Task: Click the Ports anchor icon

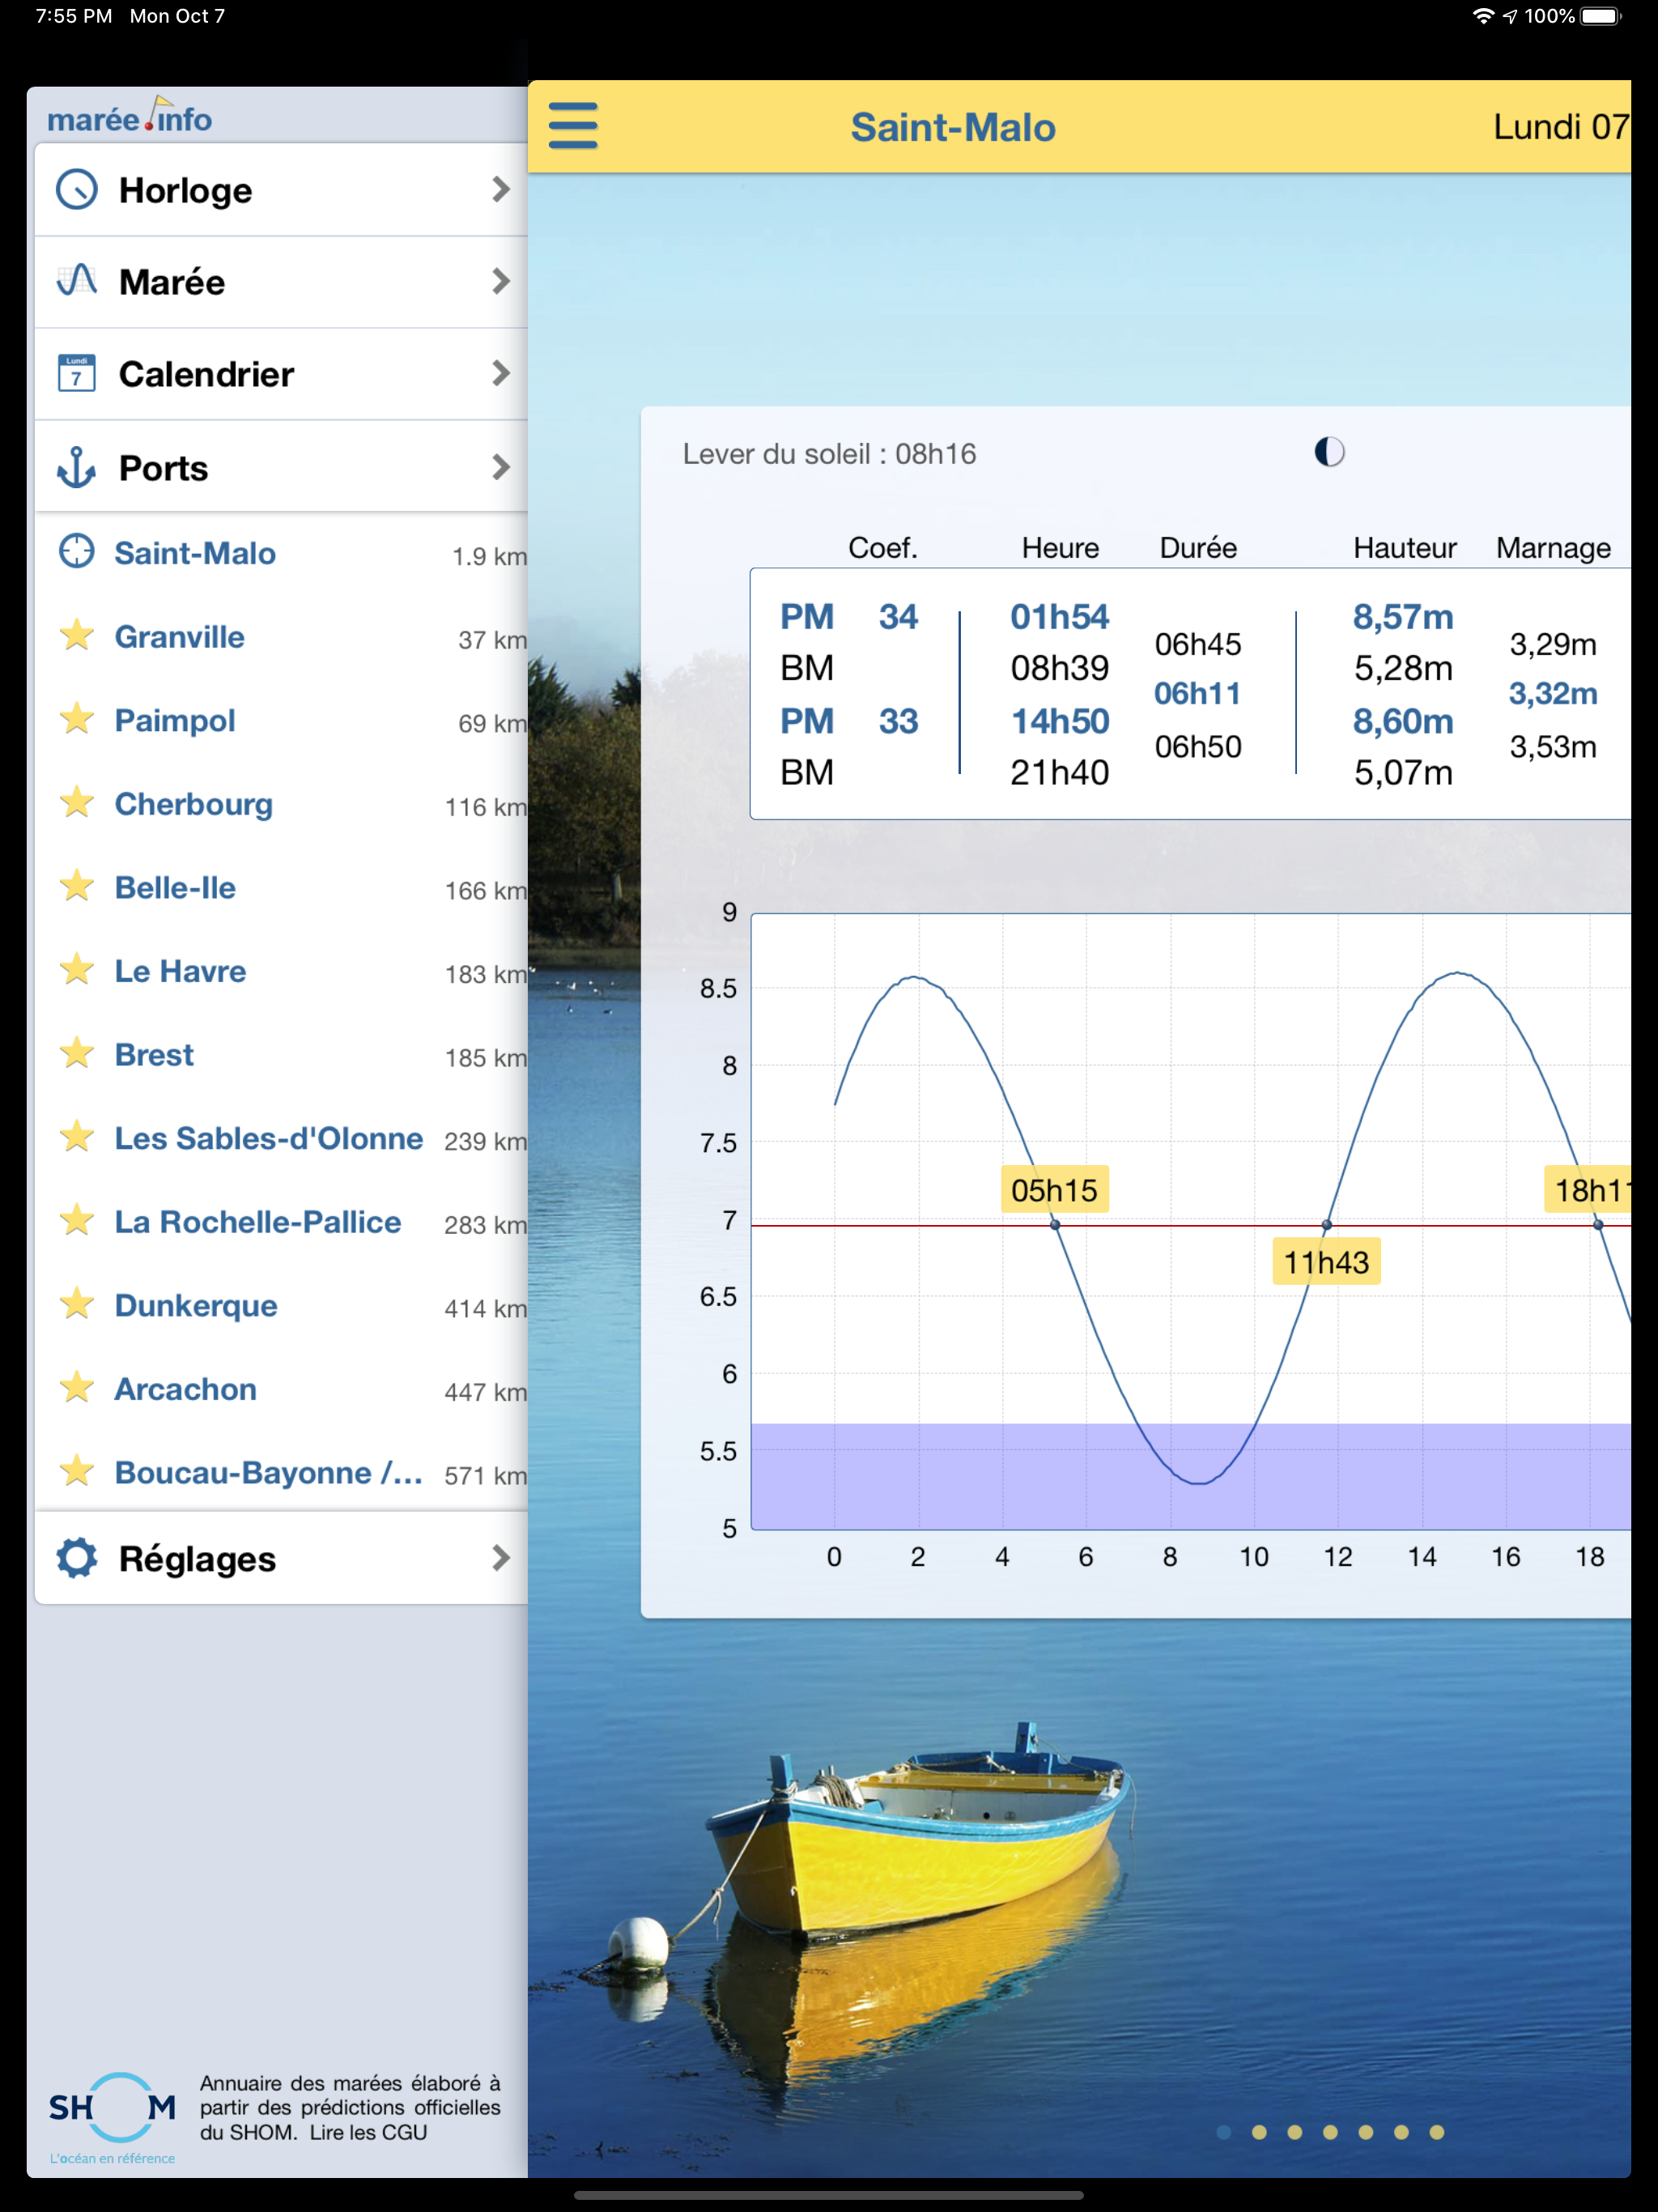Action: click(x=77, y=467)
